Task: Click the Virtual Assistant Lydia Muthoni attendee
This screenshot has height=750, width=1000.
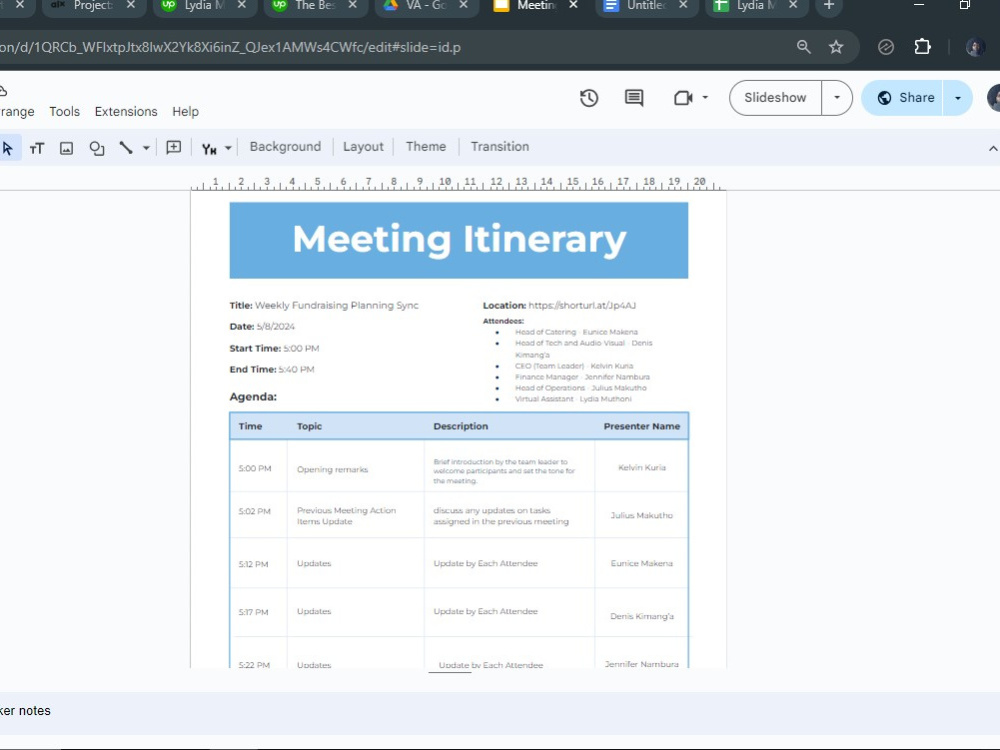Action: tap(573, 399)
